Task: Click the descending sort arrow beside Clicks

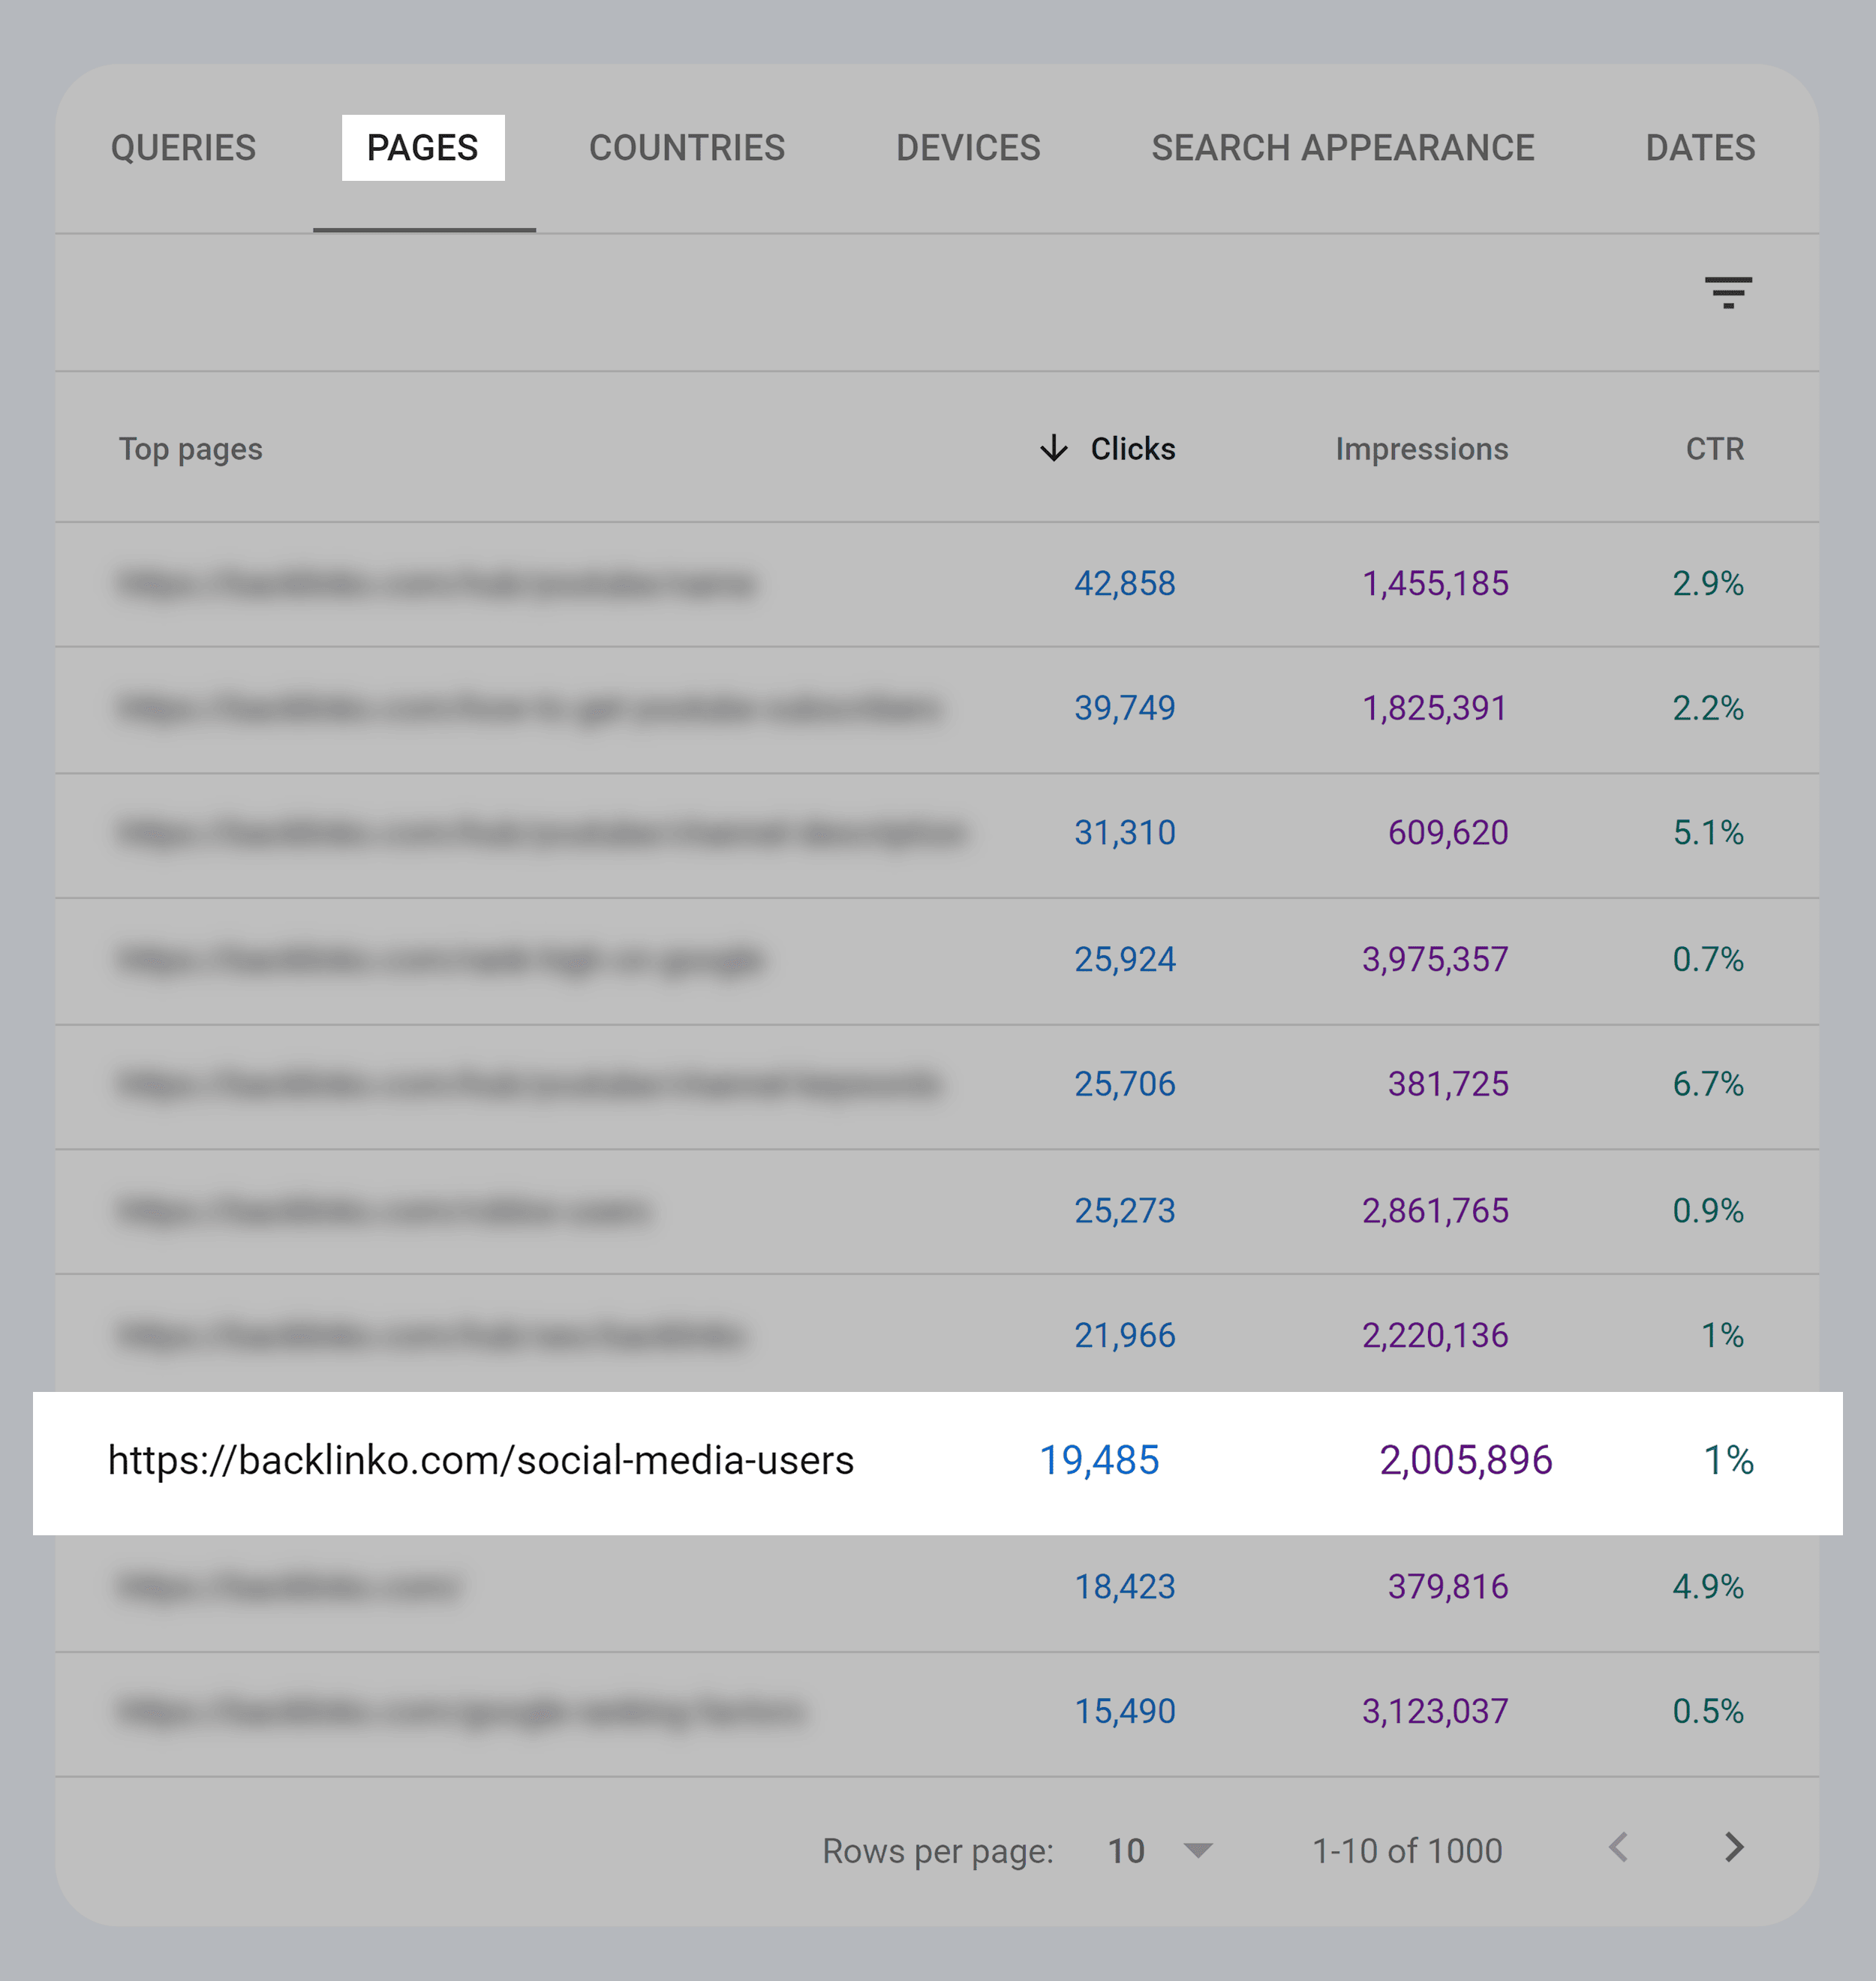Action: [x=1053, y=450]
